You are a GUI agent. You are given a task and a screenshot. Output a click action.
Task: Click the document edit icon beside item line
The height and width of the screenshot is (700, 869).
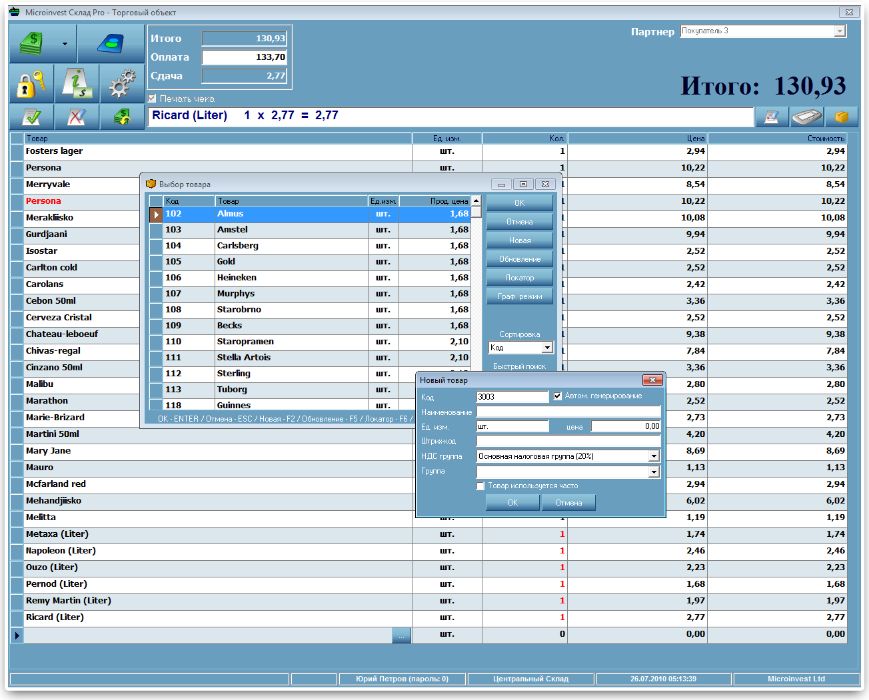771,117
